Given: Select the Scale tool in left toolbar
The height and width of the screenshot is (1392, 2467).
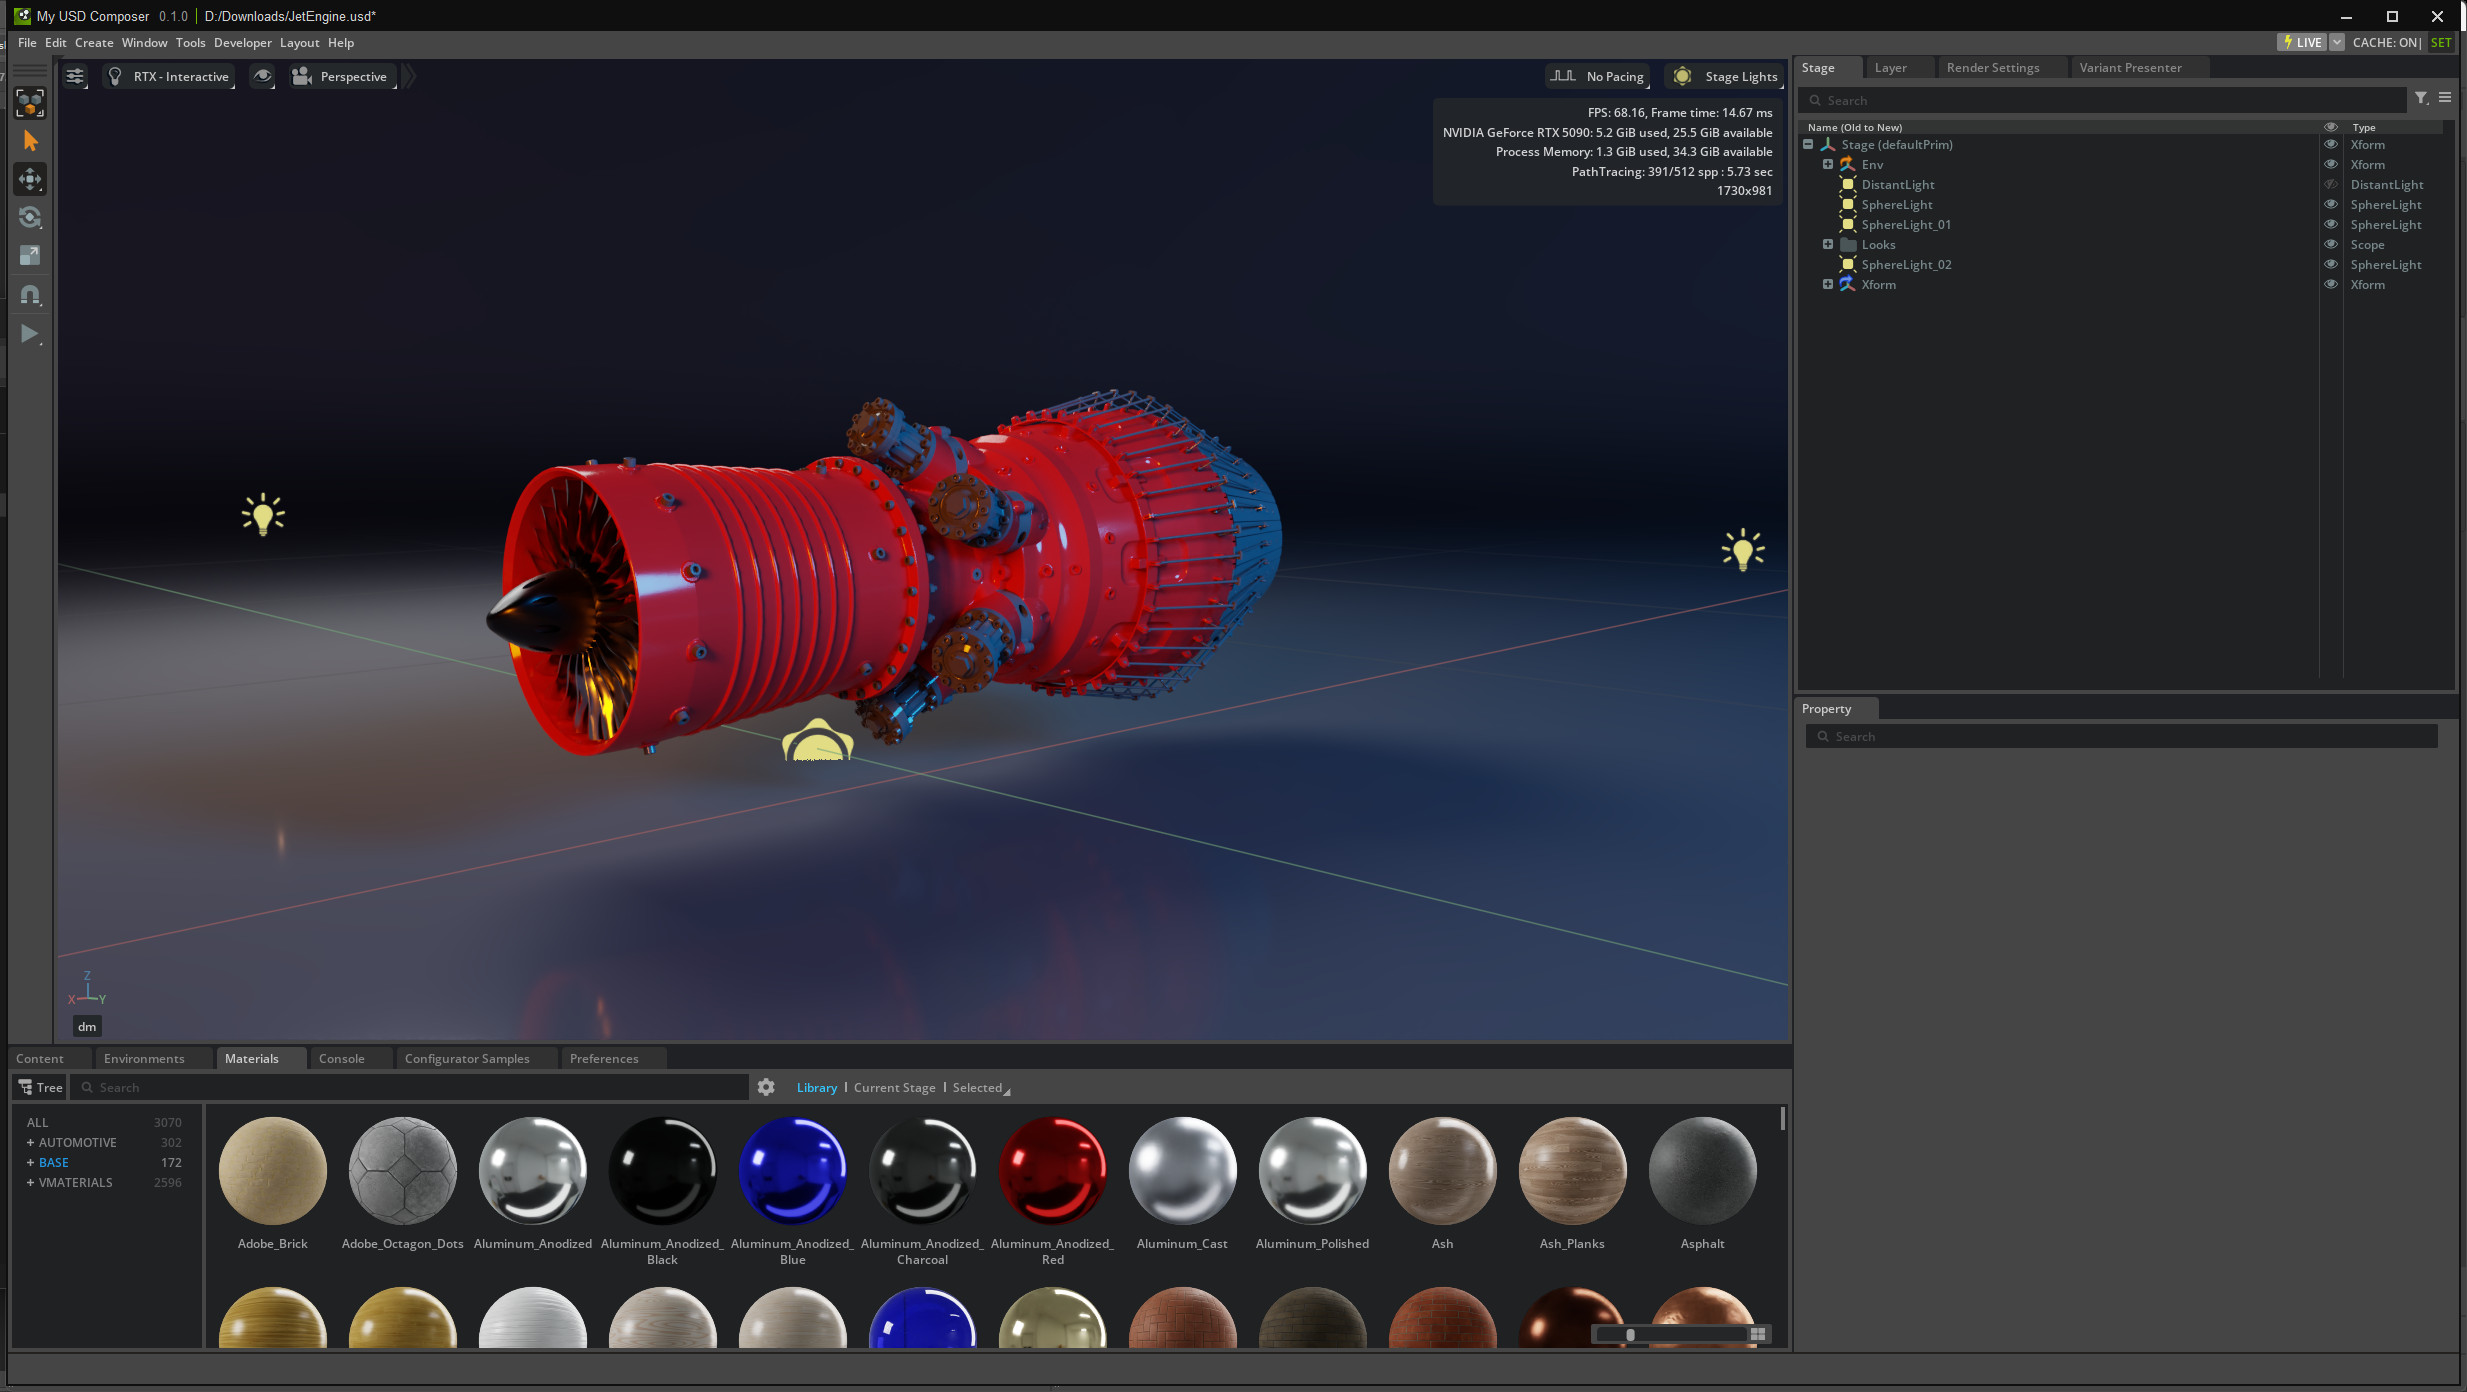Looking at the screenshot, I should point(30,256).
